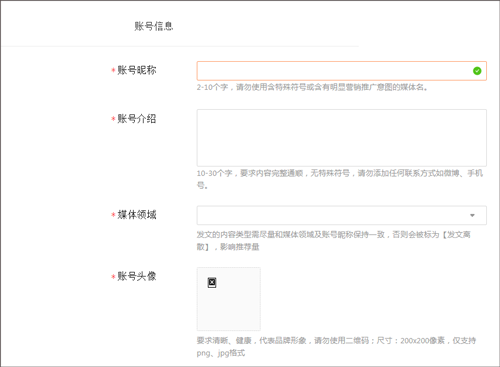
Task: Click red asterisk beside 账号头像
Action: 113,276
